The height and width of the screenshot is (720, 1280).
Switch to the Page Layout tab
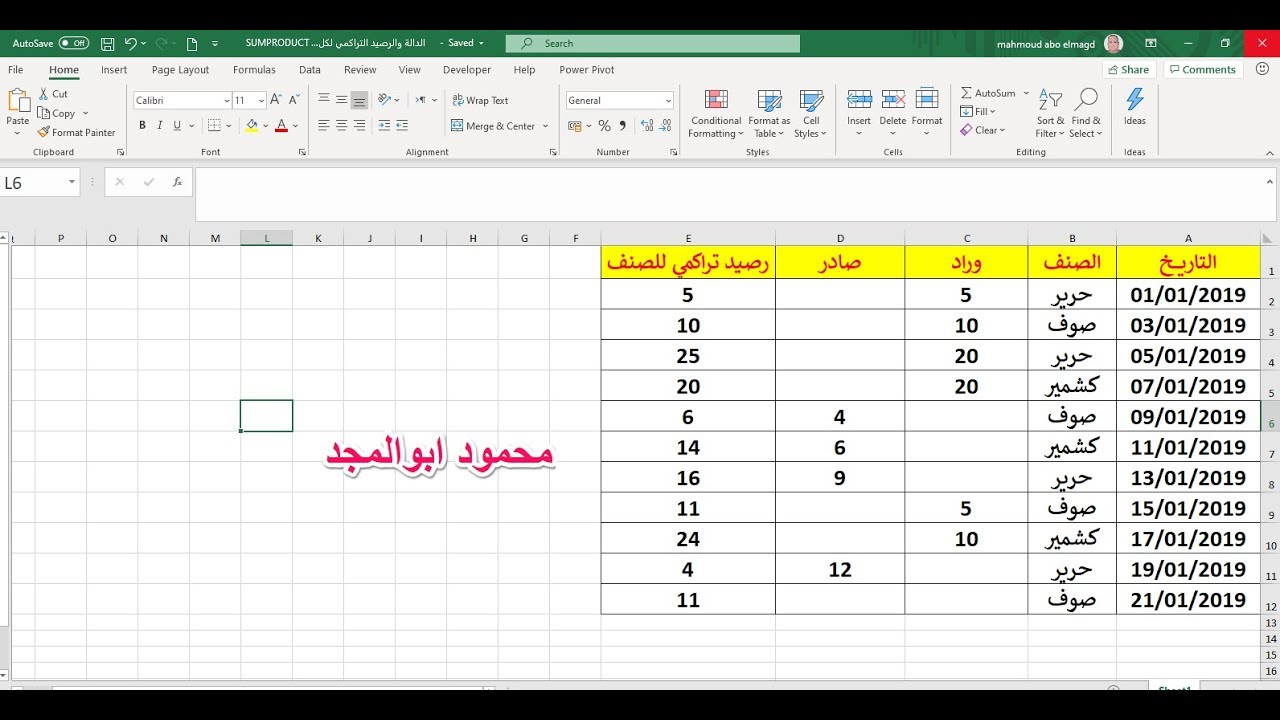181,70
